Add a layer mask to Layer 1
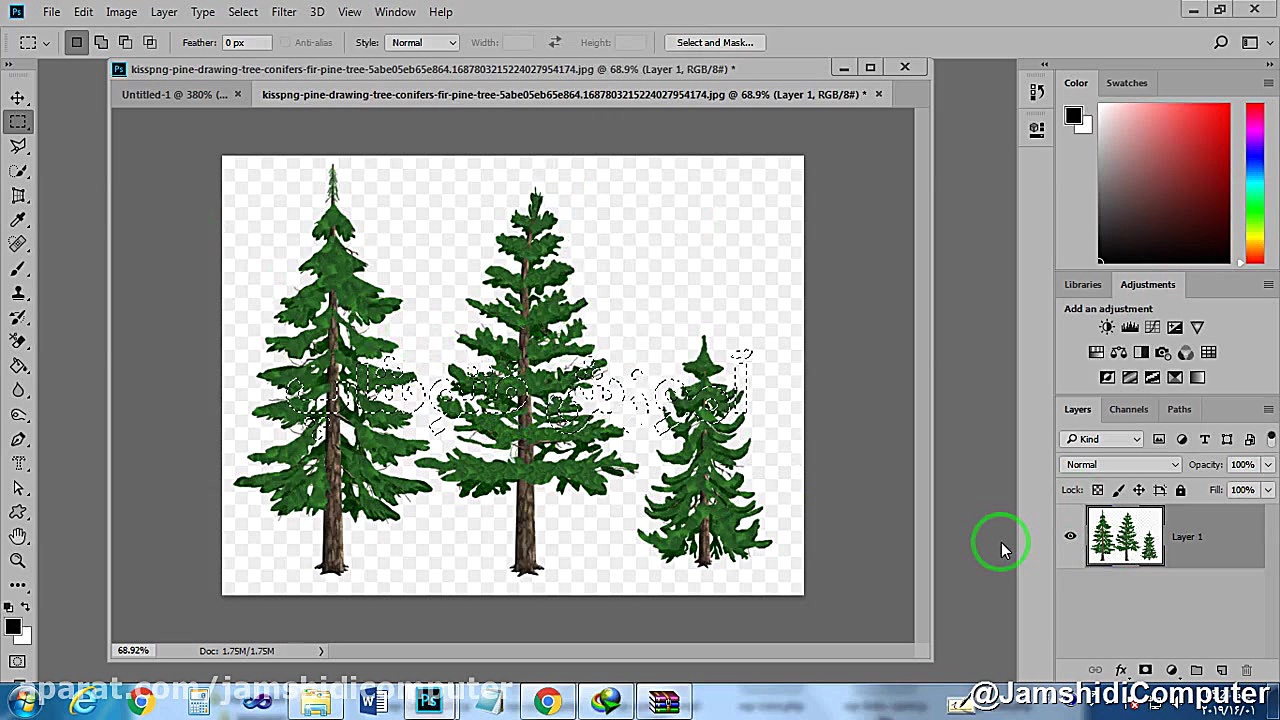Screen dimensions: 1280x720 [1146, 670]
